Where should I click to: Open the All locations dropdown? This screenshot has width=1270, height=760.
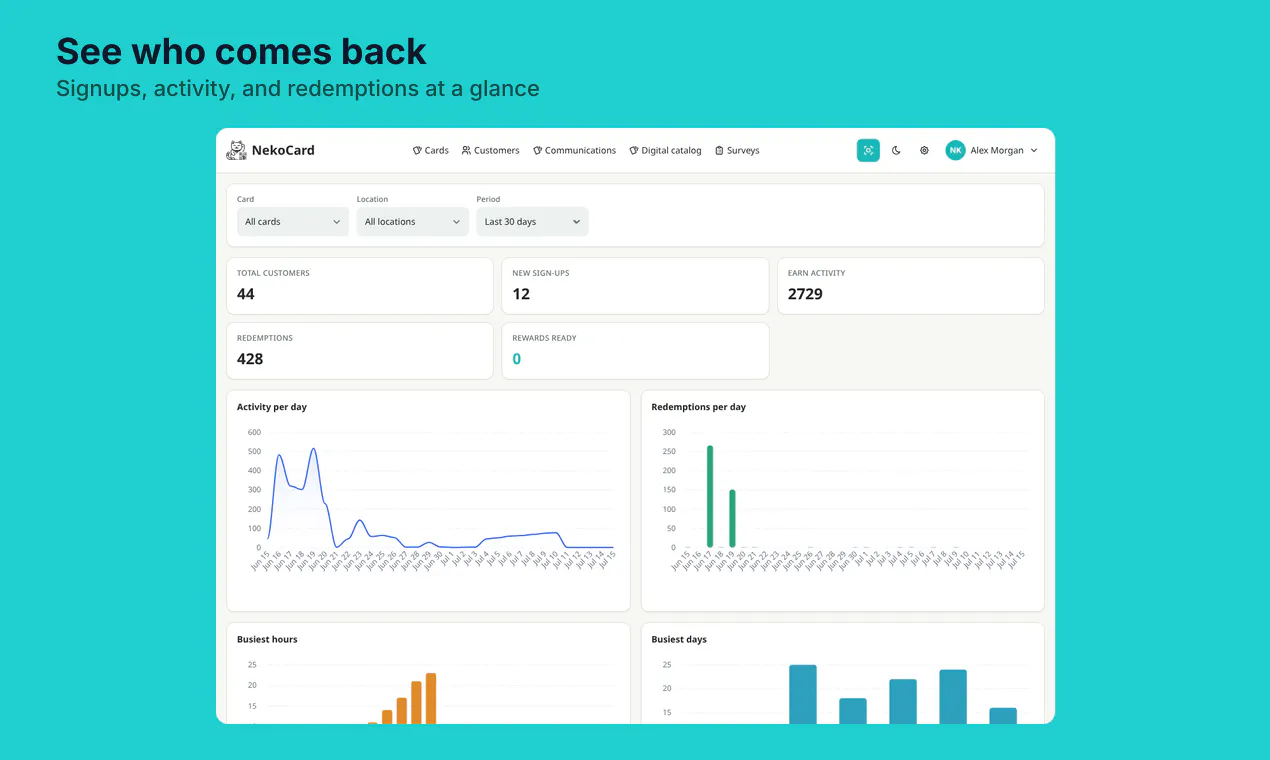(413, 222)
